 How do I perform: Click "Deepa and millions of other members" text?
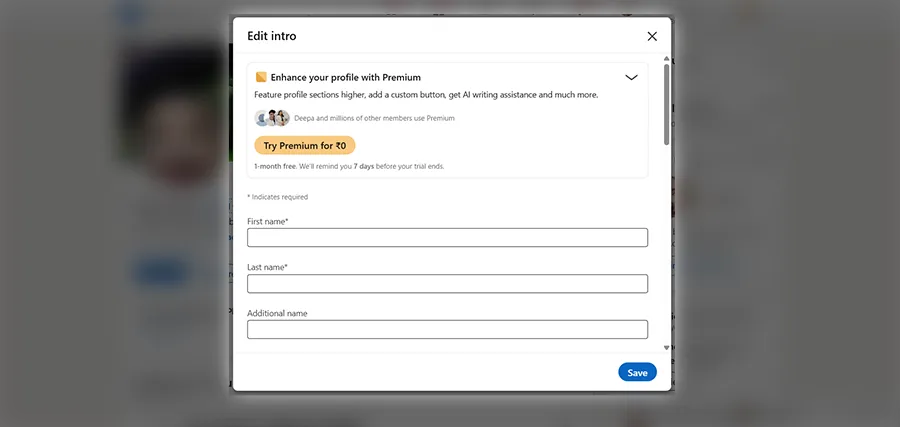[x=374, y=118]
